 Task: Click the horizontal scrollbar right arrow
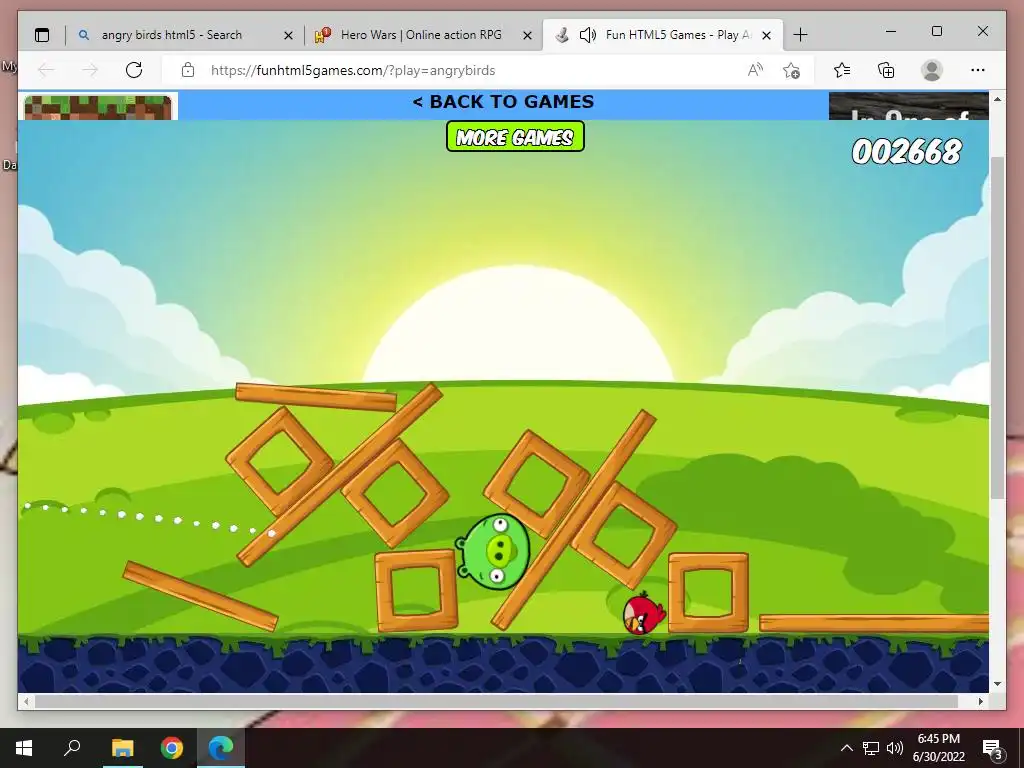pos(981,701)
